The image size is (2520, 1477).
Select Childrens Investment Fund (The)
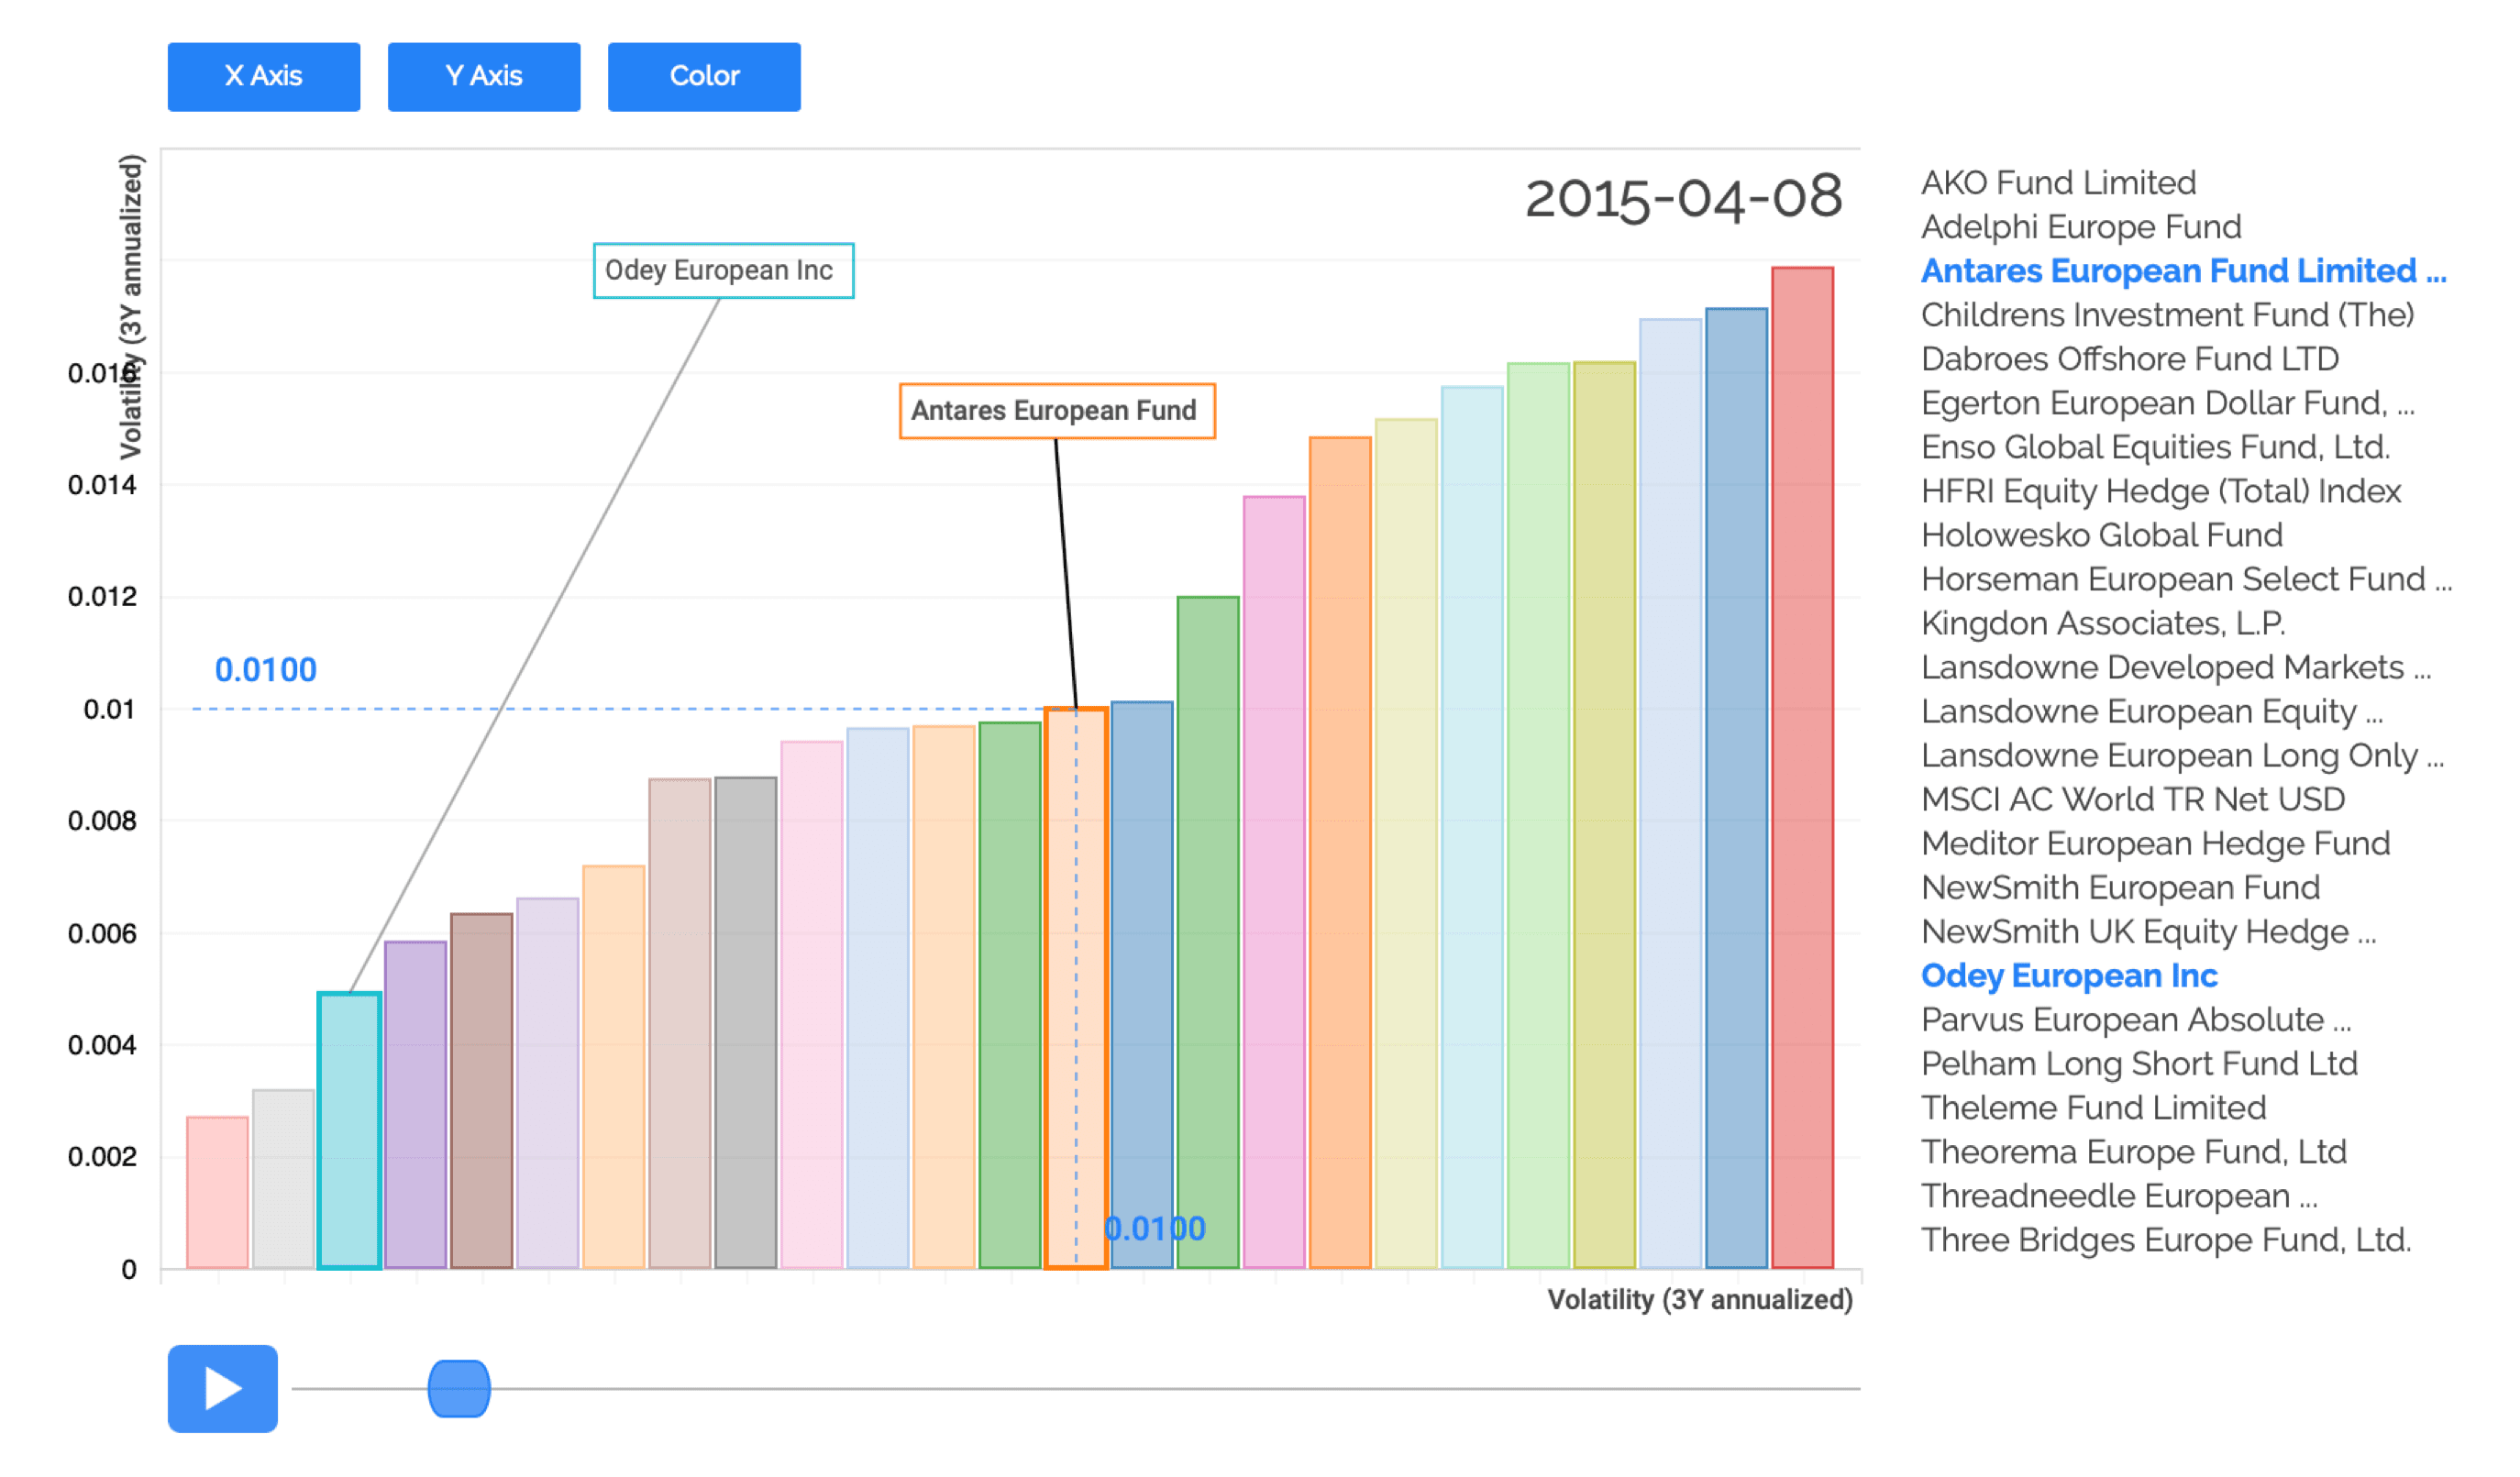[x=2167, y=315]
